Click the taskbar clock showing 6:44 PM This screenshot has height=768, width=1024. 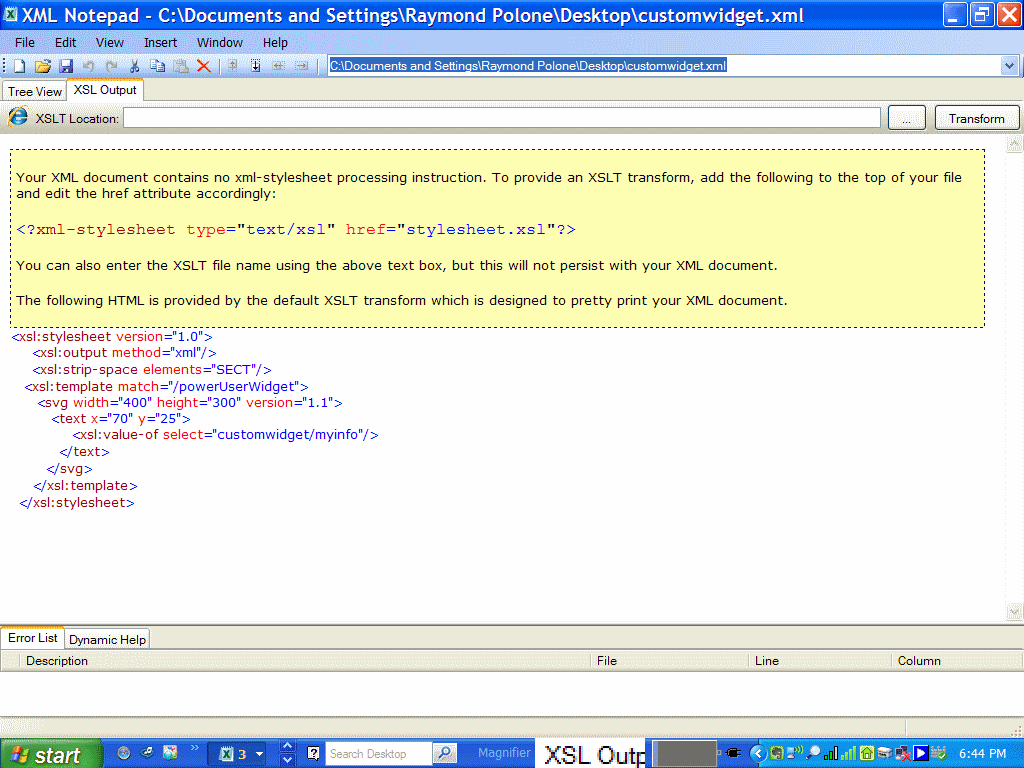click(x=982, y=754)
